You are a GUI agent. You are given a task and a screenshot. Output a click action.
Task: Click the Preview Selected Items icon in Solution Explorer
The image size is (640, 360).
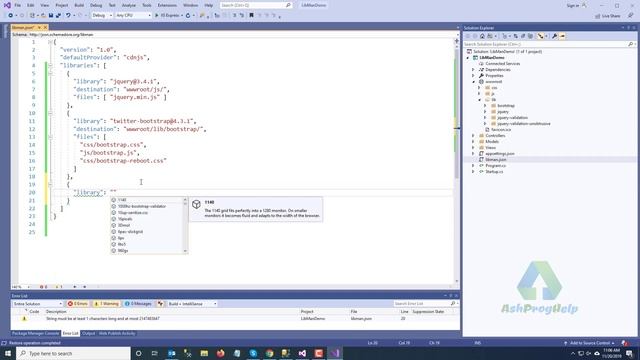tap(562, 36)
